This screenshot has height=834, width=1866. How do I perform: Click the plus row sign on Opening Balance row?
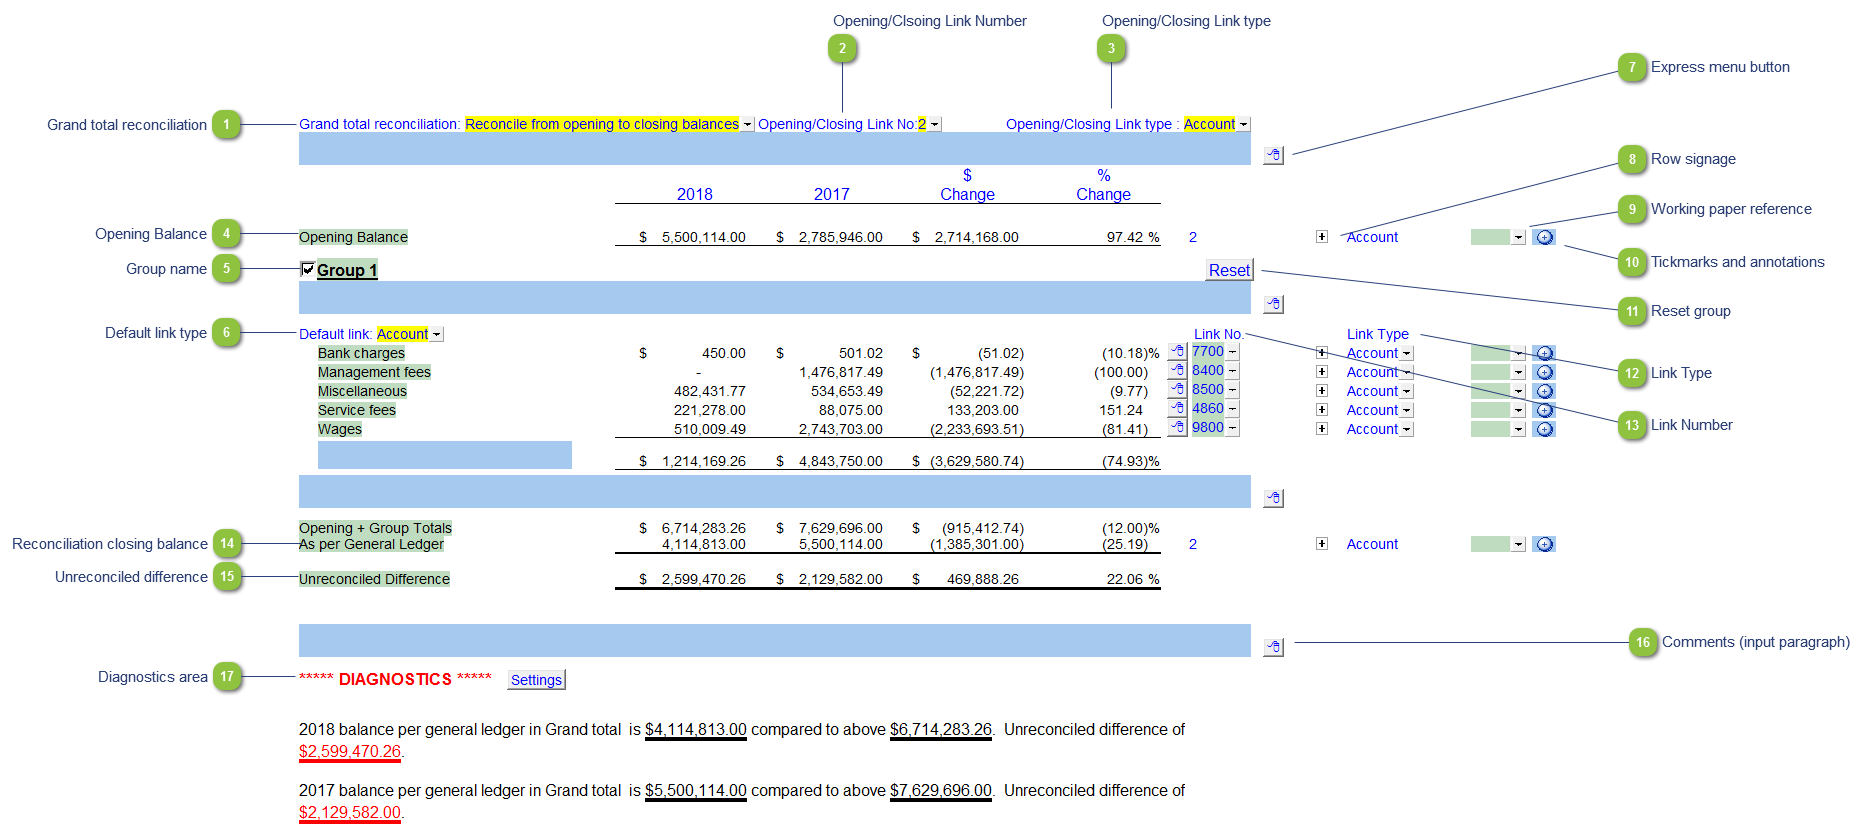[x=1322, y=237]
